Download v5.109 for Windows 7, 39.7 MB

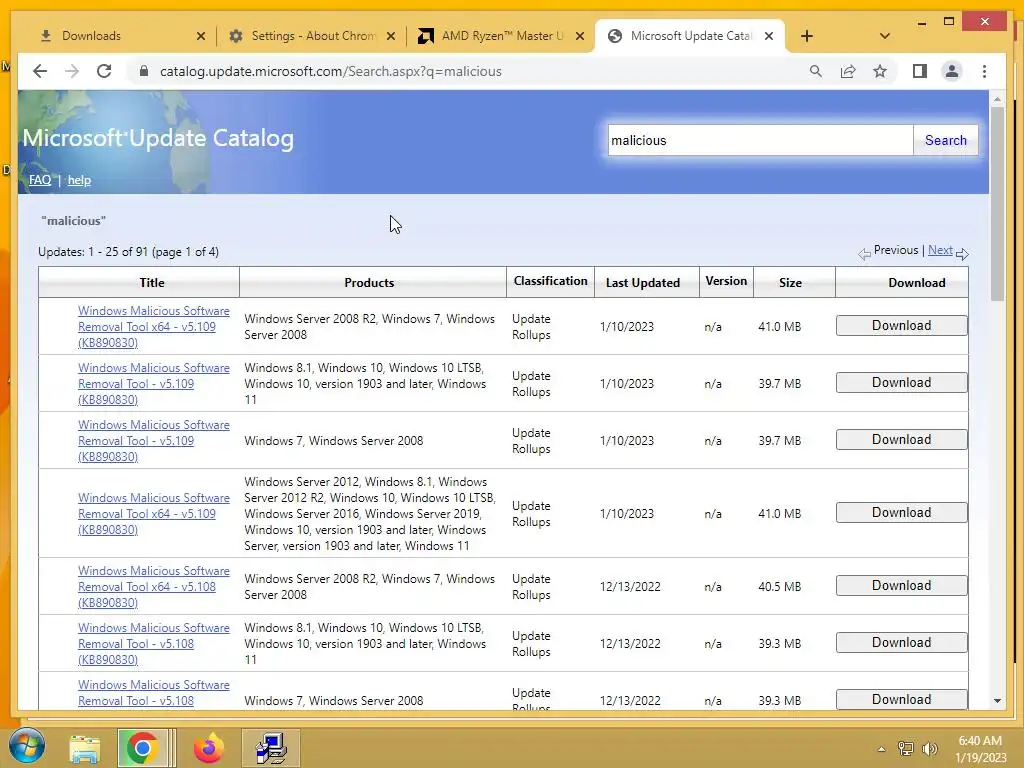(901, 439)
